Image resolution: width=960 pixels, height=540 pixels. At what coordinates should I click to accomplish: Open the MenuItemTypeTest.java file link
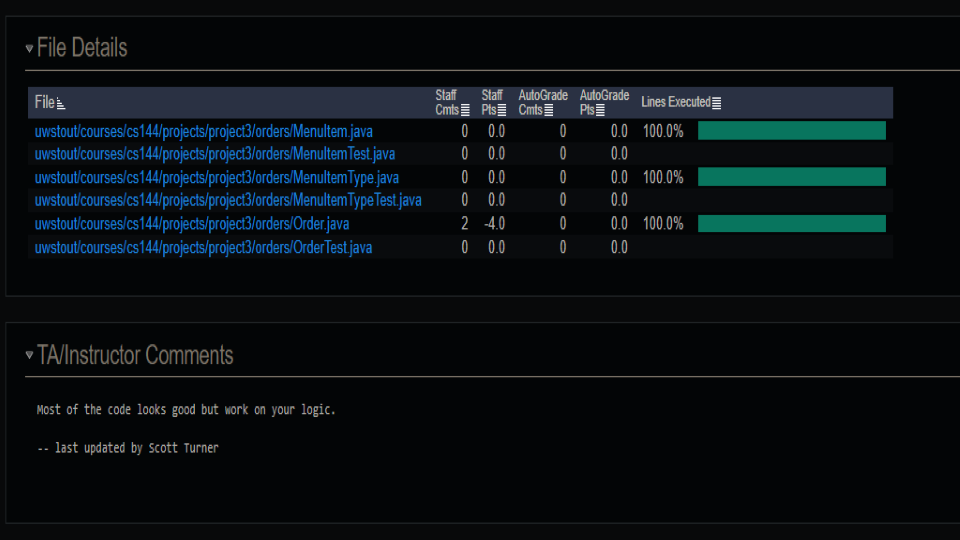click(228, 200)
